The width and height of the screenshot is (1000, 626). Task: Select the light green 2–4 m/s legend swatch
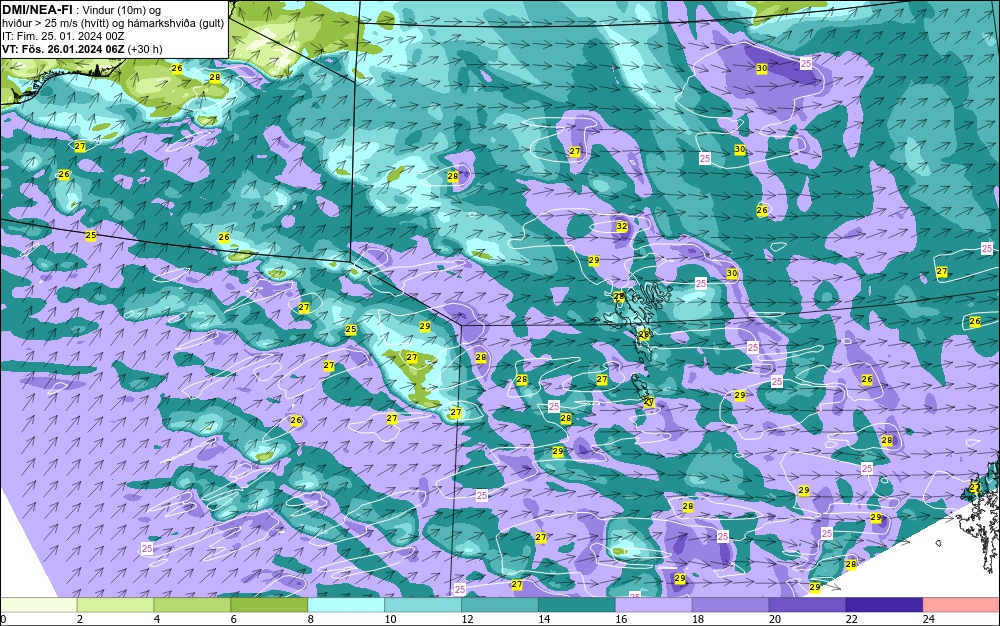[x=115, y=604]
